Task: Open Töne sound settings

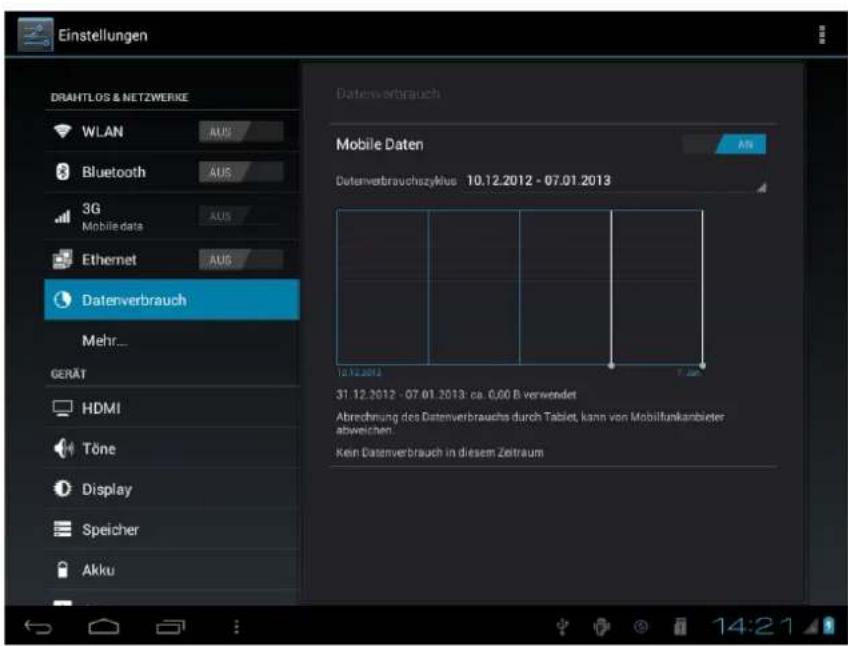Action: coord(172,449)
